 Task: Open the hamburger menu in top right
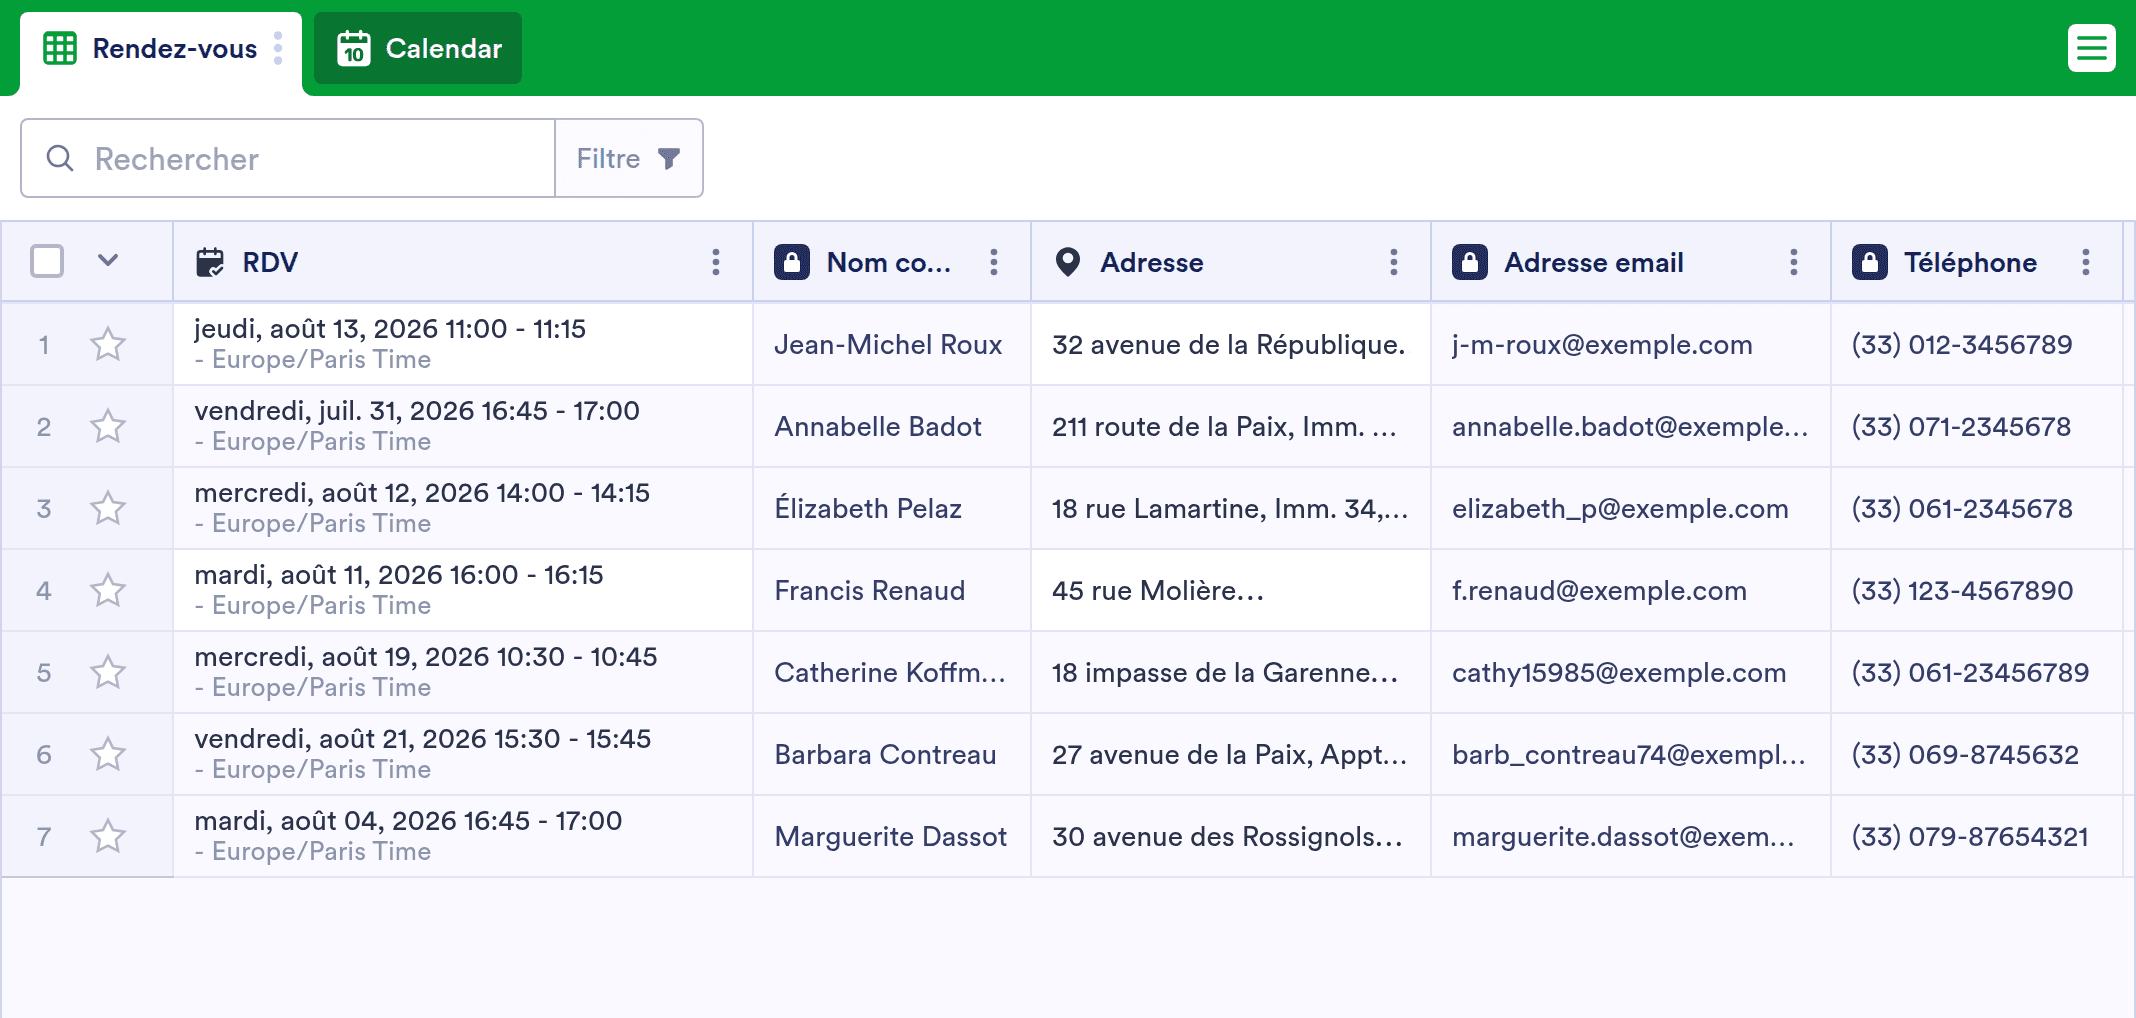tap(2091, 48)
